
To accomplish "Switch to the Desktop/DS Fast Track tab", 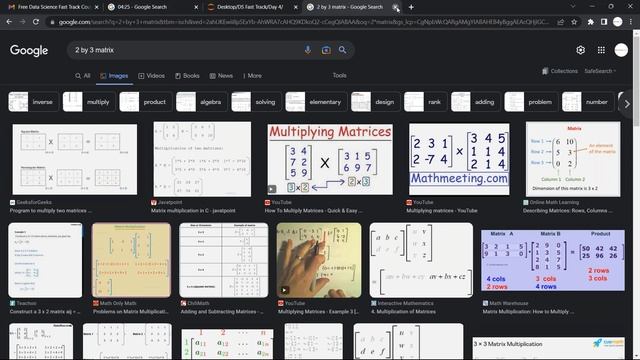I will (x=251, y=7).
